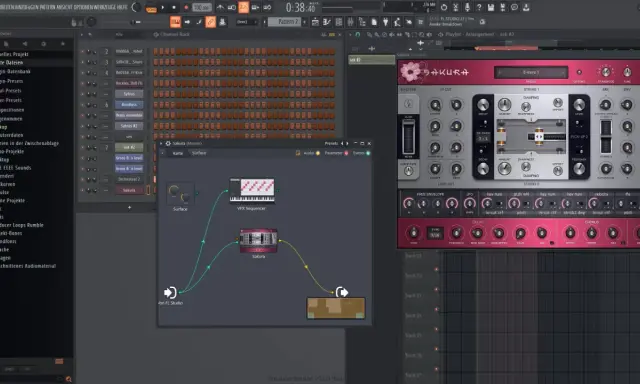Mute the Sytrus channel LED
This screenshot has width=640, height=384.
click(x=82, y=94)
